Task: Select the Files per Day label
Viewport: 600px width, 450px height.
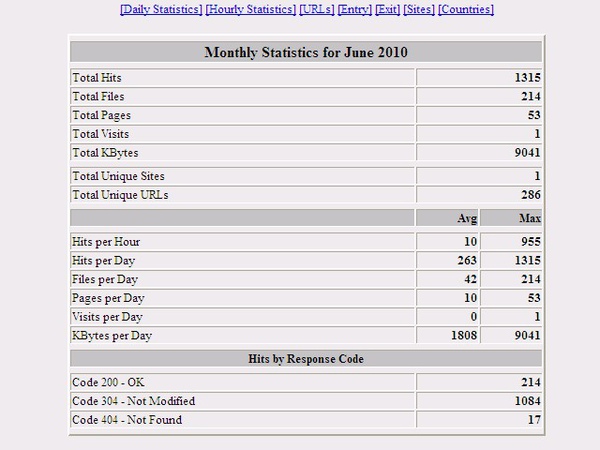Action: [x=105, y=279]
